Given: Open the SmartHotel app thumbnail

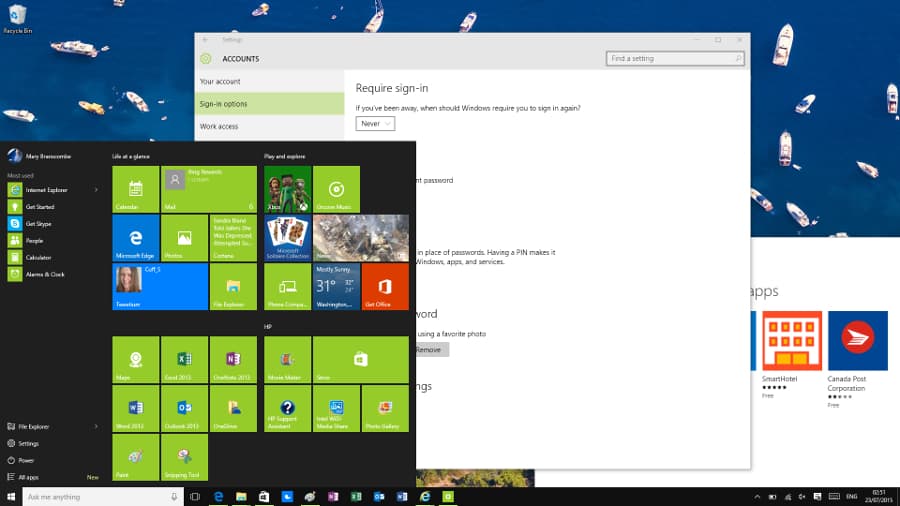Looking at the screenshot, I should pyautogui.click(x=792, y=341).
